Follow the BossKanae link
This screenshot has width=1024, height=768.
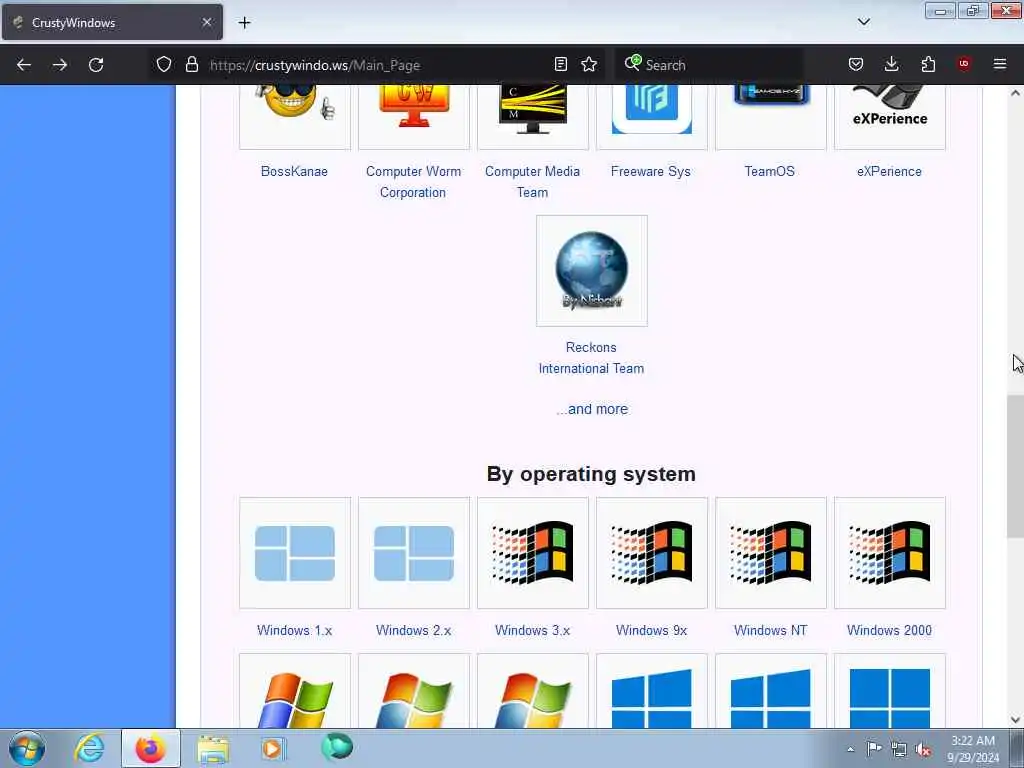point(294,171)
